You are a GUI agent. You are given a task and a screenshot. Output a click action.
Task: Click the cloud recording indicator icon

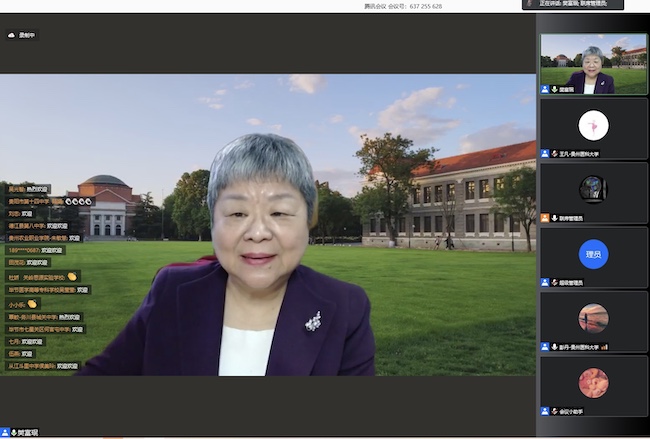11,35
